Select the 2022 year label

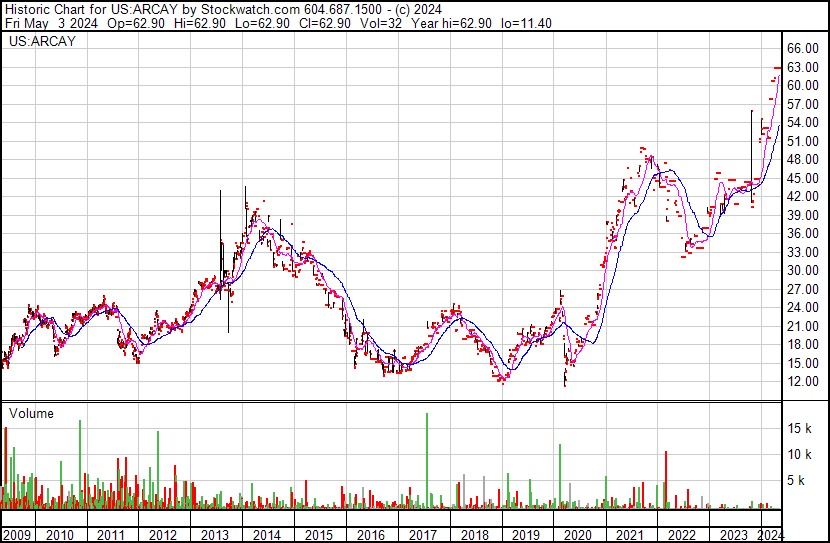681,535
